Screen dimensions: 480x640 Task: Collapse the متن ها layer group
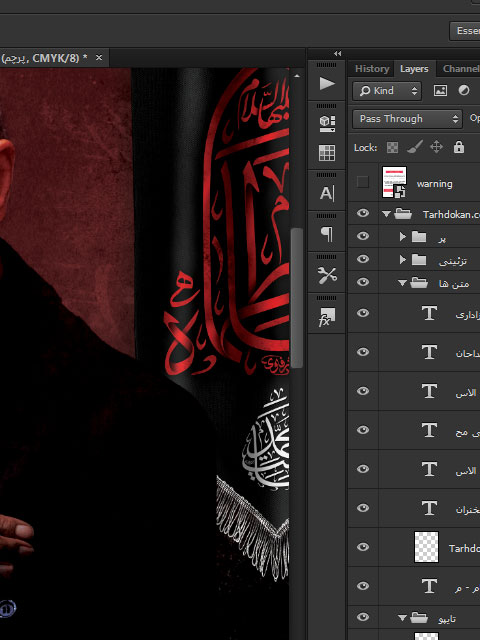tap(402, 282)
